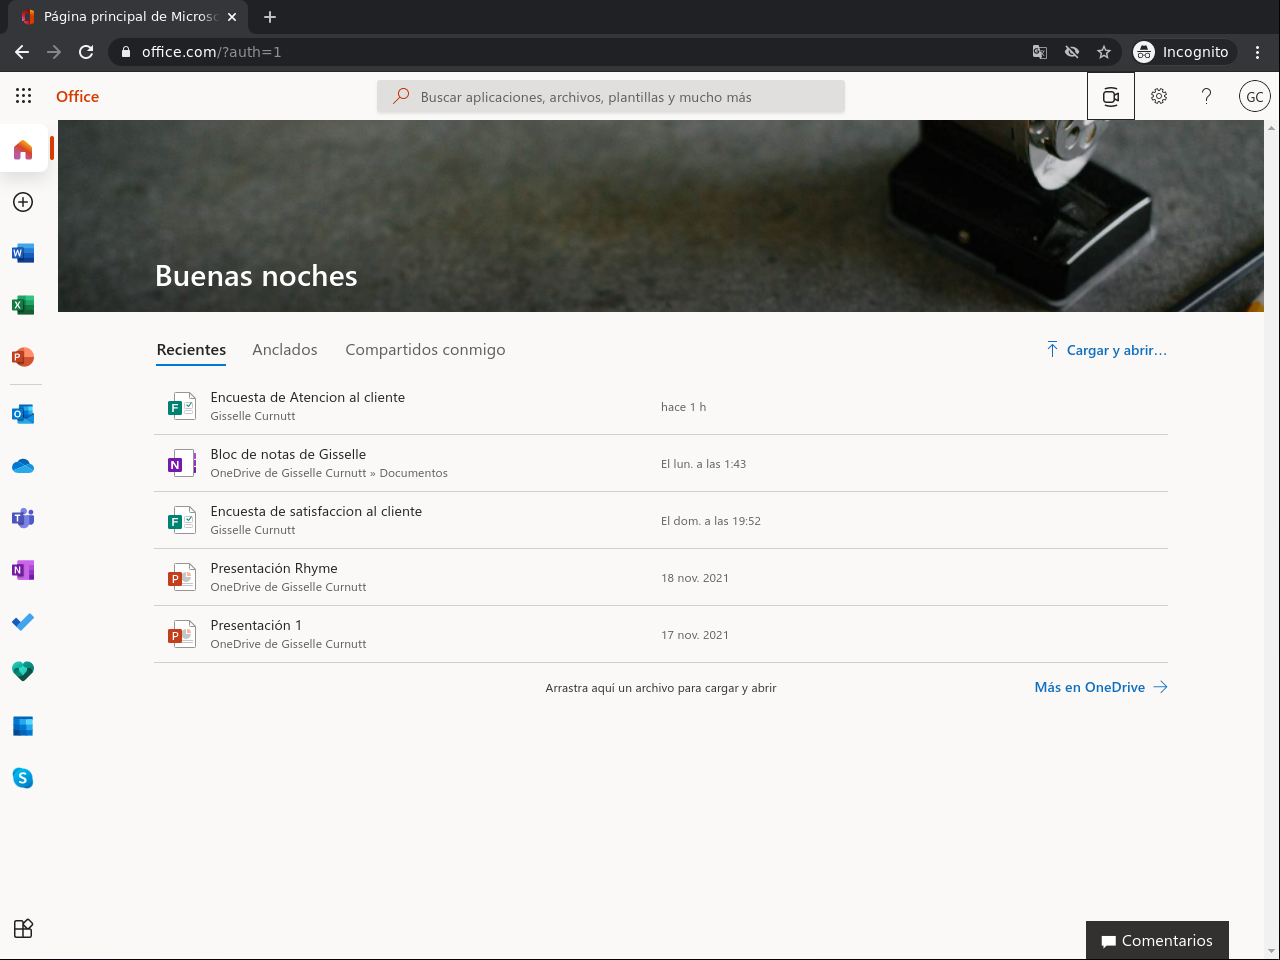Reload the page in Chrome
The image size is (1280, 960).
pos(86,52)
